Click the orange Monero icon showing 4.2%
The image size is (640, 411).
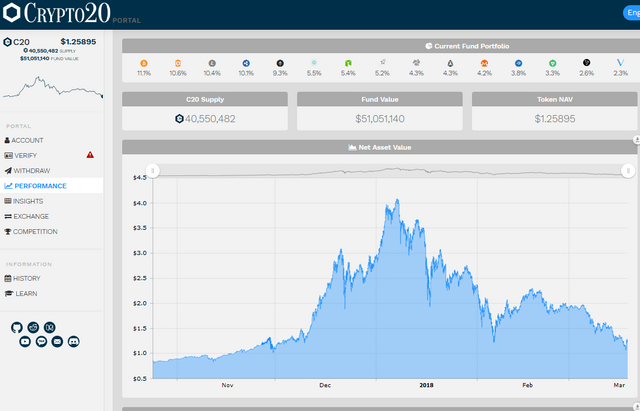(484, 63)
